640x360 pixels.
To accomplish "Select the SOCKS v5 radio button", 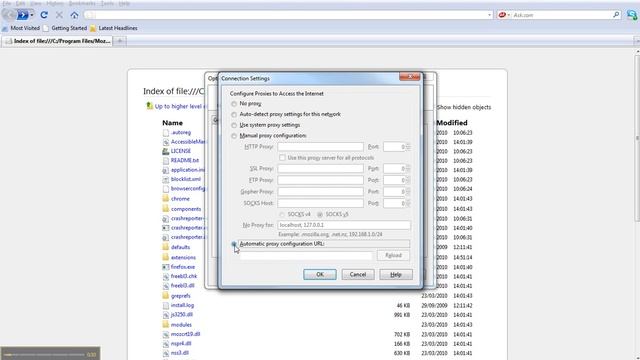I will point(320,214).
